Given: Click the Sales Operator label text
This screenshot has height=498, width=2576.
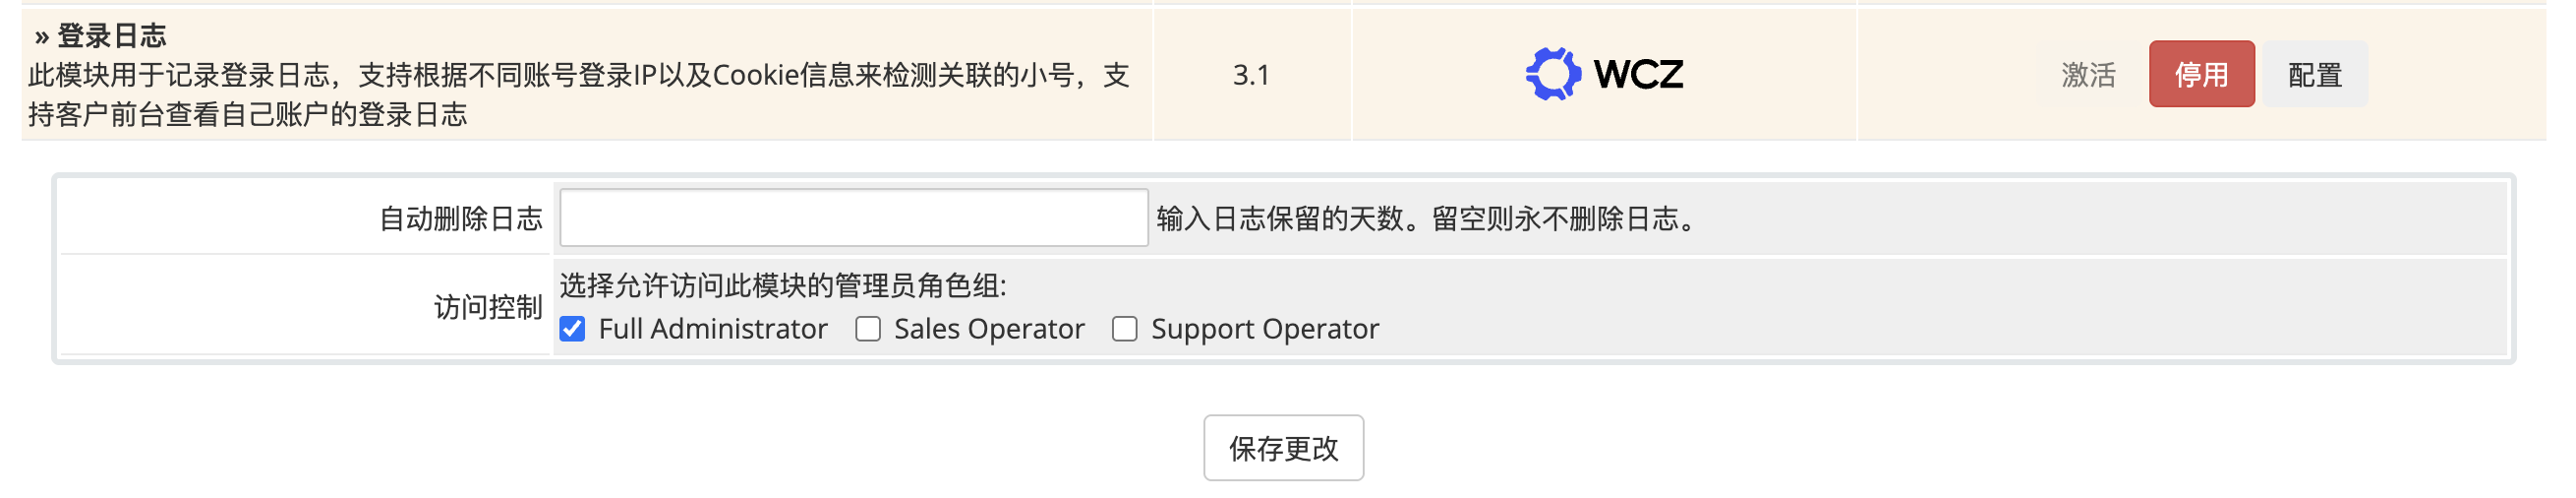Looking at the screenshot, I should coord(989,329).
